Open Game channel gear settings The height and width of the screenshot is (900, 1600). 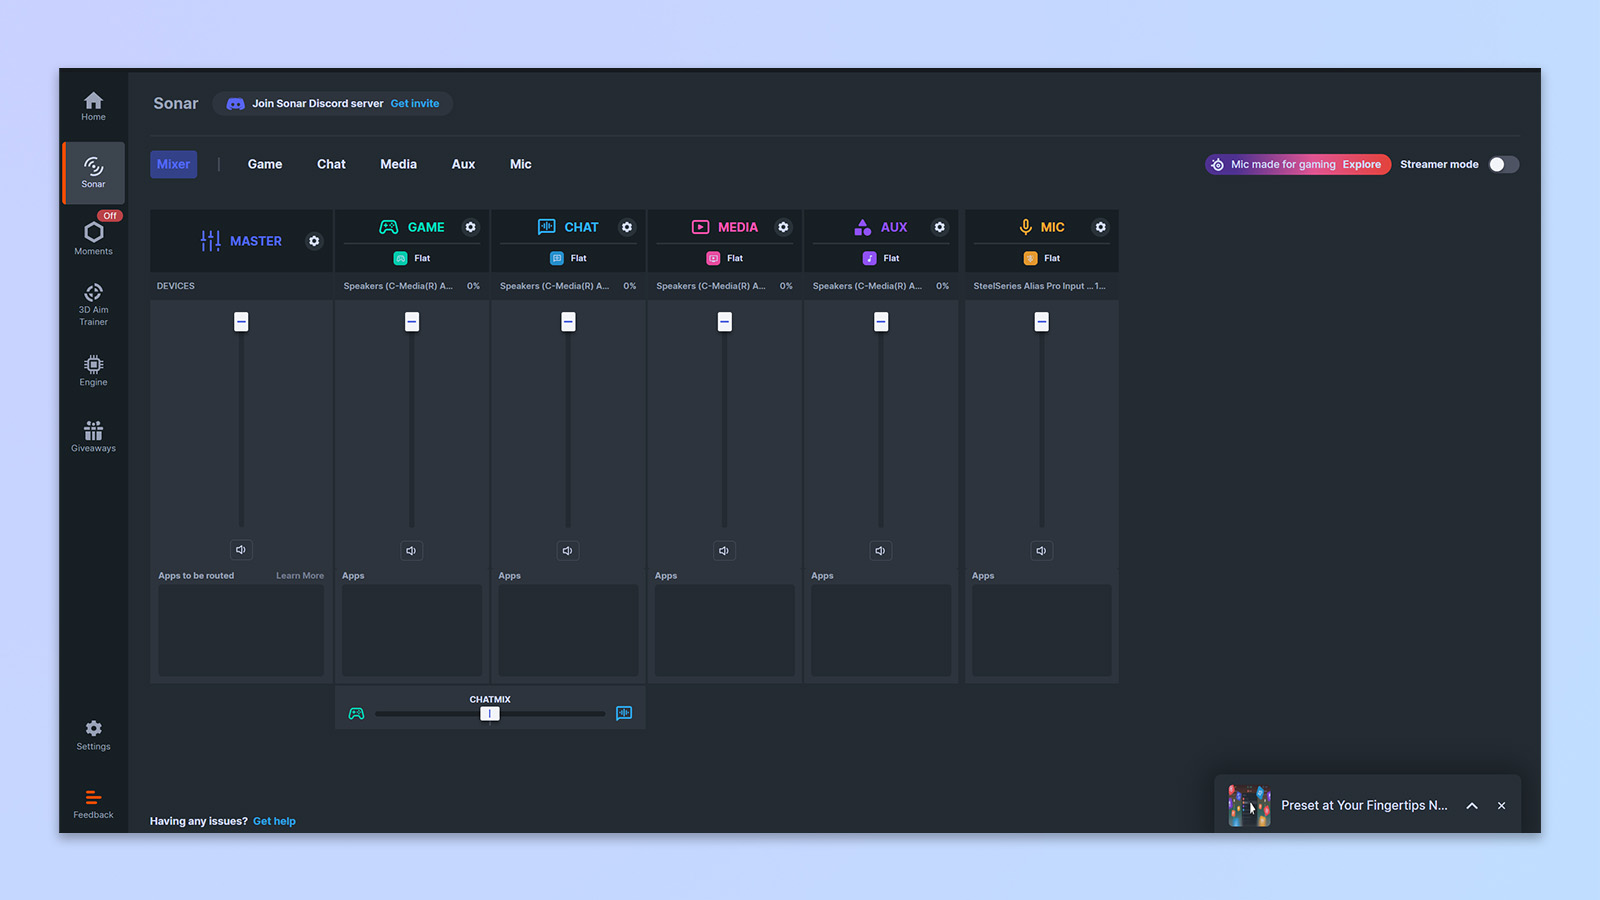tap(471, 227)
